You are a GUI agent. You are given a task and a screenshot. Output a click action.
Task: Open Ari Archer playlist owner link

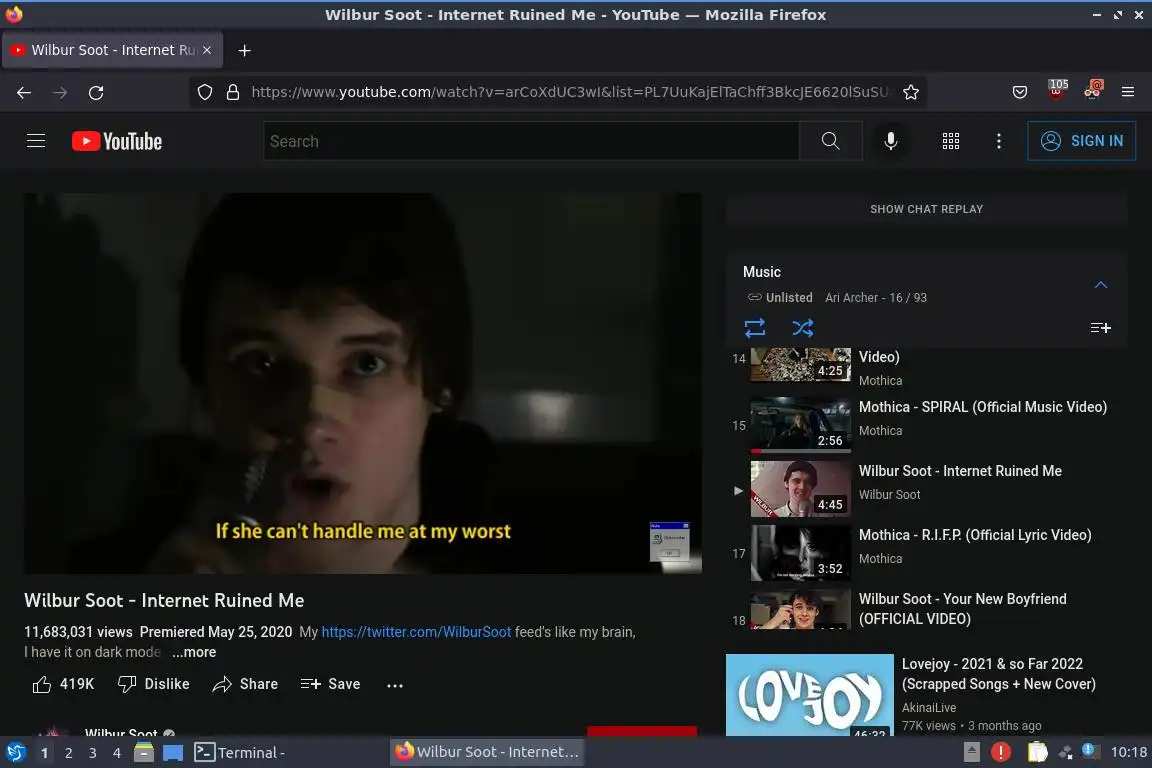[851, 298]
